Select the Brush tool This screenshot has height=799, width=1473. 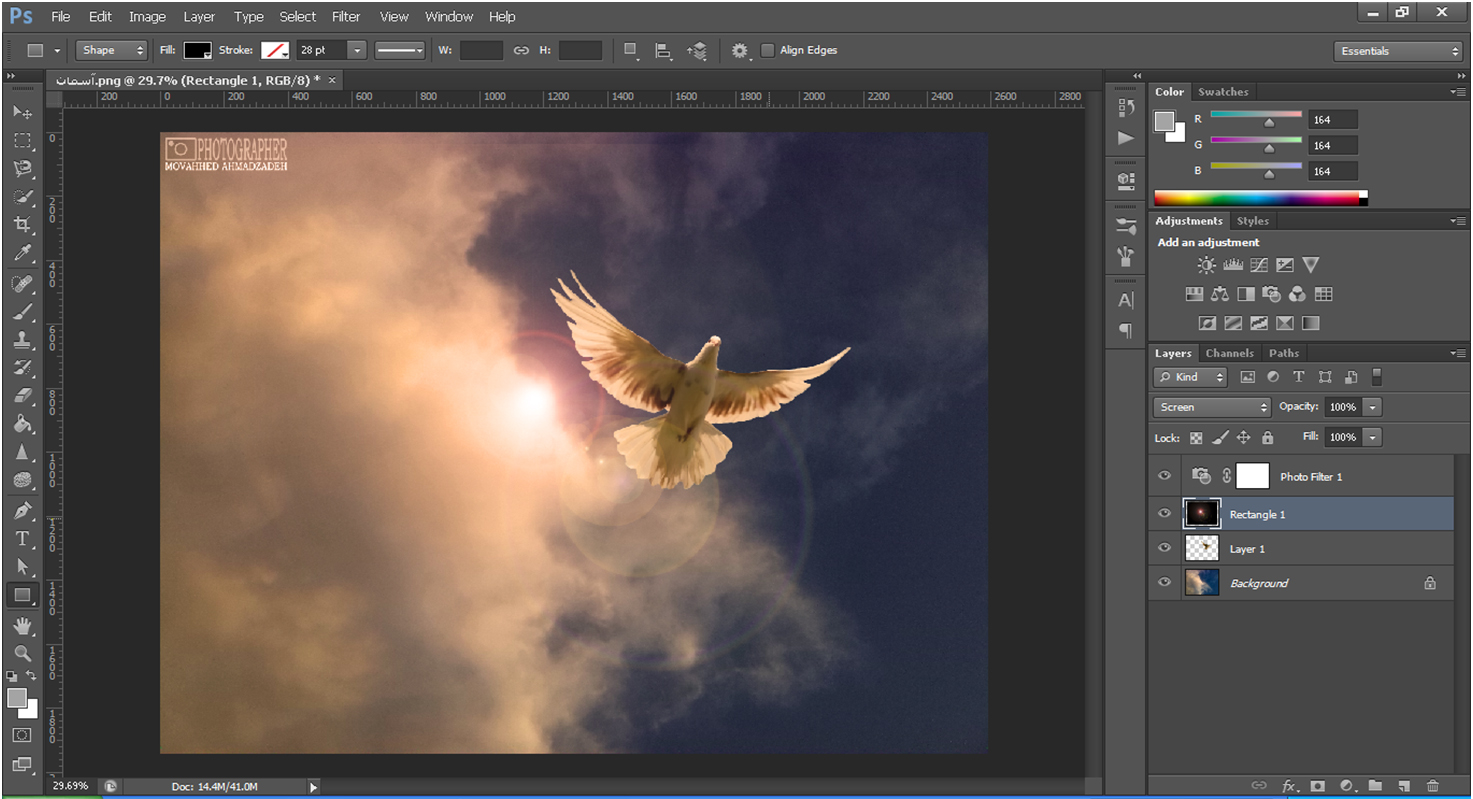tap(22, 311)
